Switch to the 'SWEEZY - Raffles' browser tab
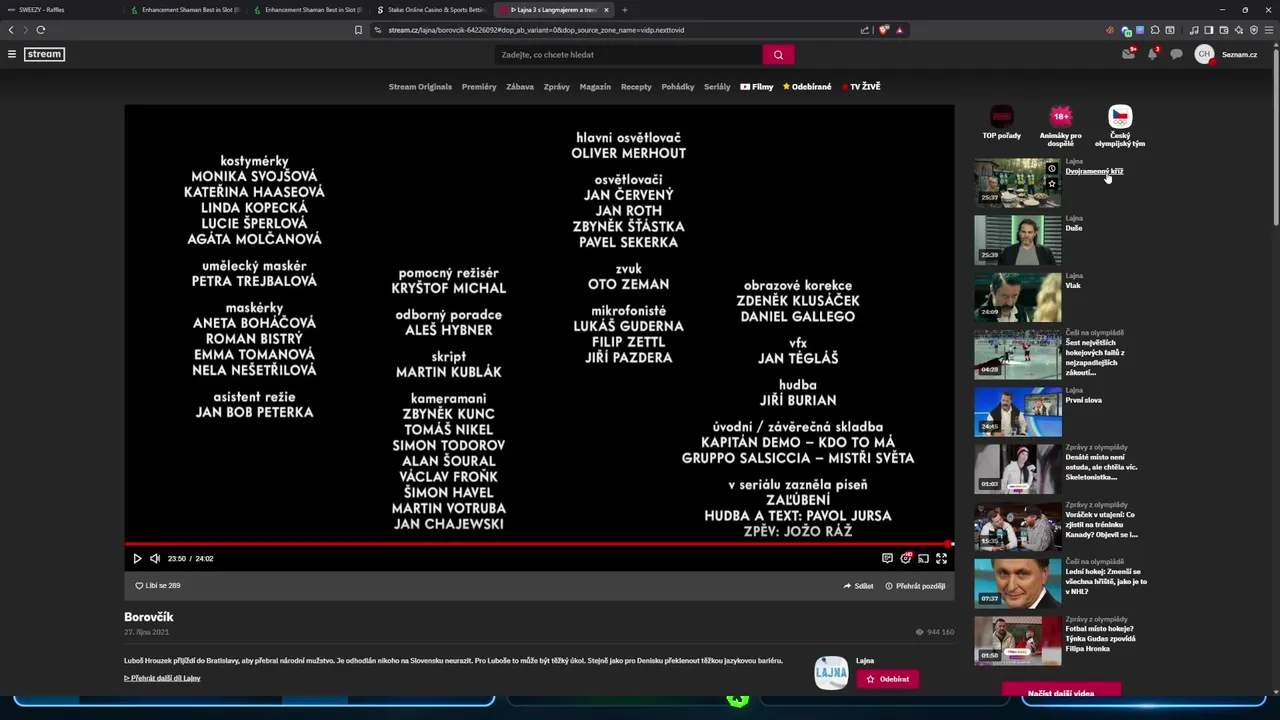Viewport: 1280px width, 720px height. tap(62, 10)
